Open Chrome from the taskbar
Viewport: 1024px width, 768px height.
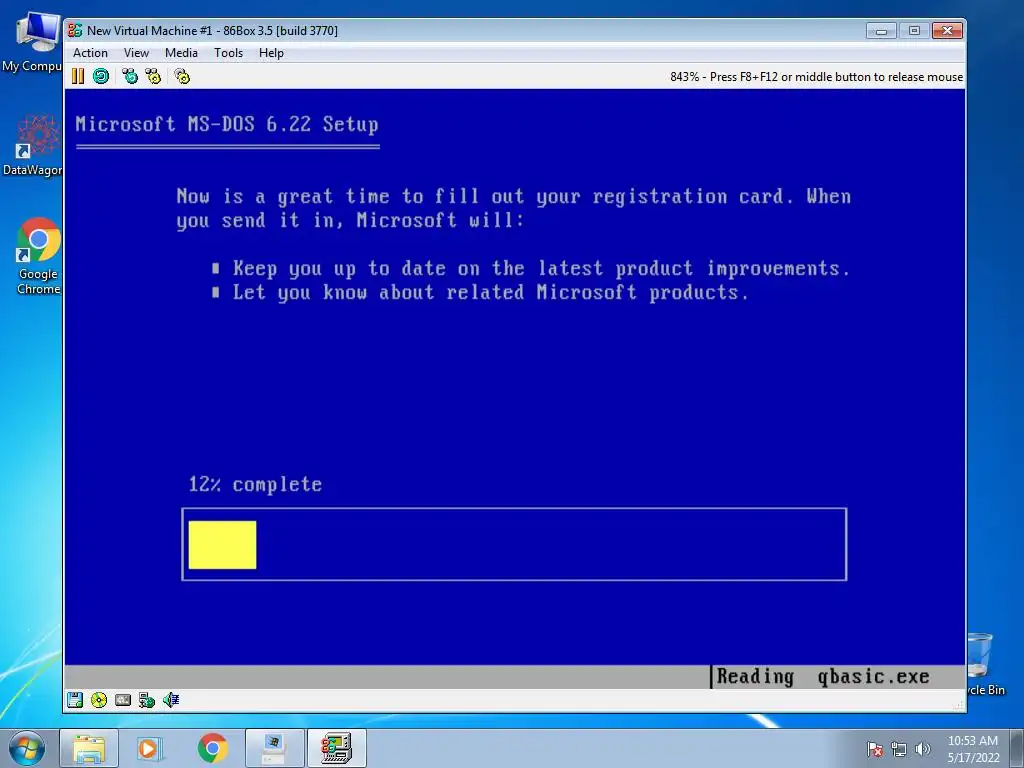pyautogui.click(x=212, y=748)
